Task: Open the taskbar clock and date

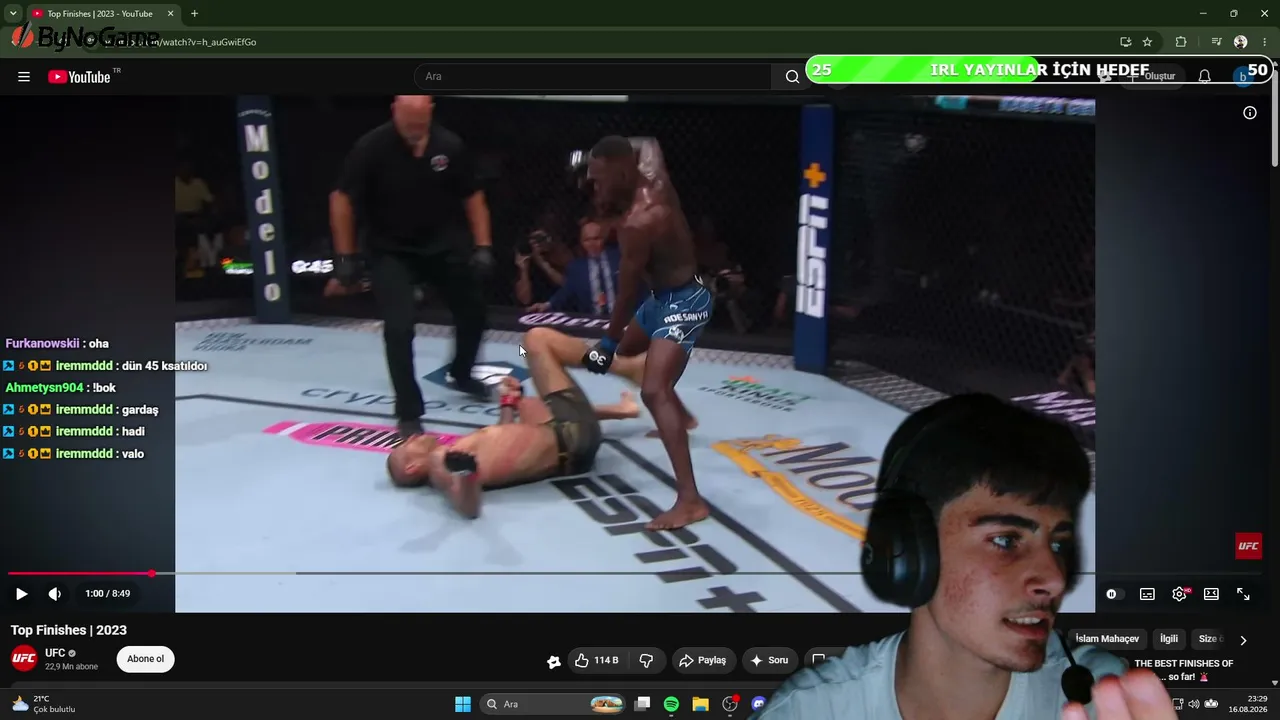Action: (x=1249, y=704)
